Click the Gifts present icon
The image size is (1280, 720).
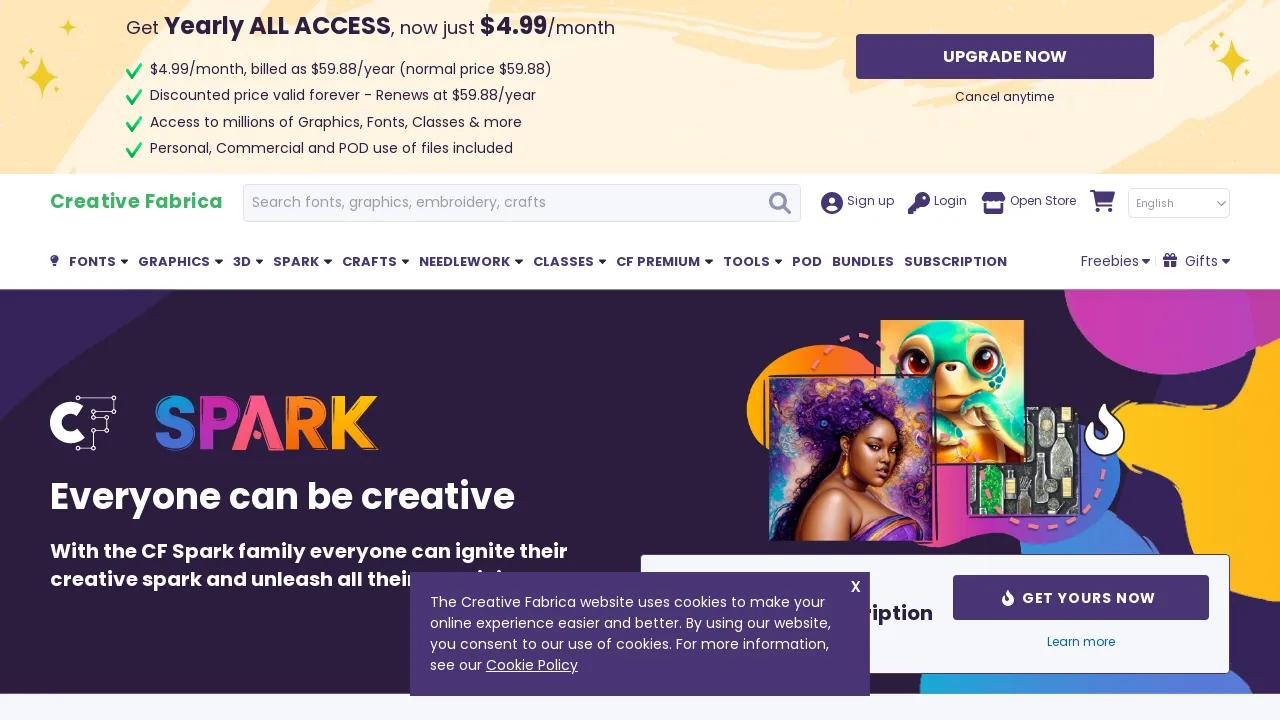pyautogui.click(x=1170, y=261)
